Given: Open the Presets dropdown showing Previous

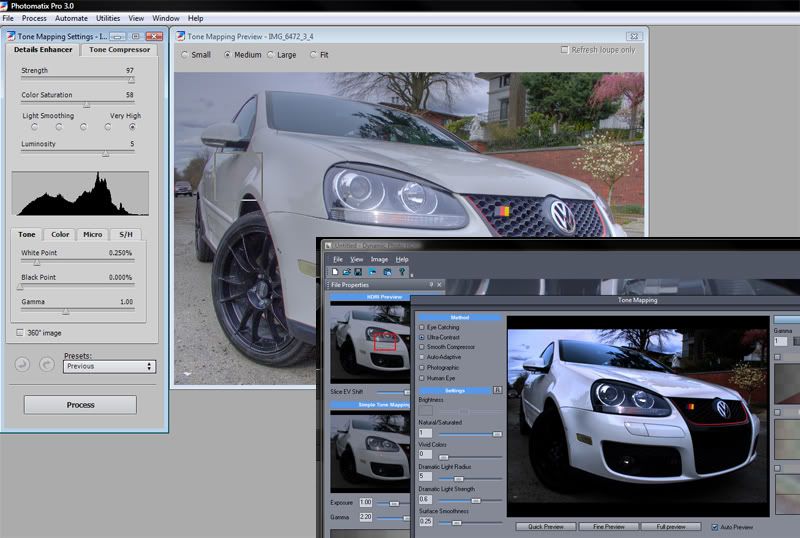Looking at the screenshot, I should [x=109, y=366].
